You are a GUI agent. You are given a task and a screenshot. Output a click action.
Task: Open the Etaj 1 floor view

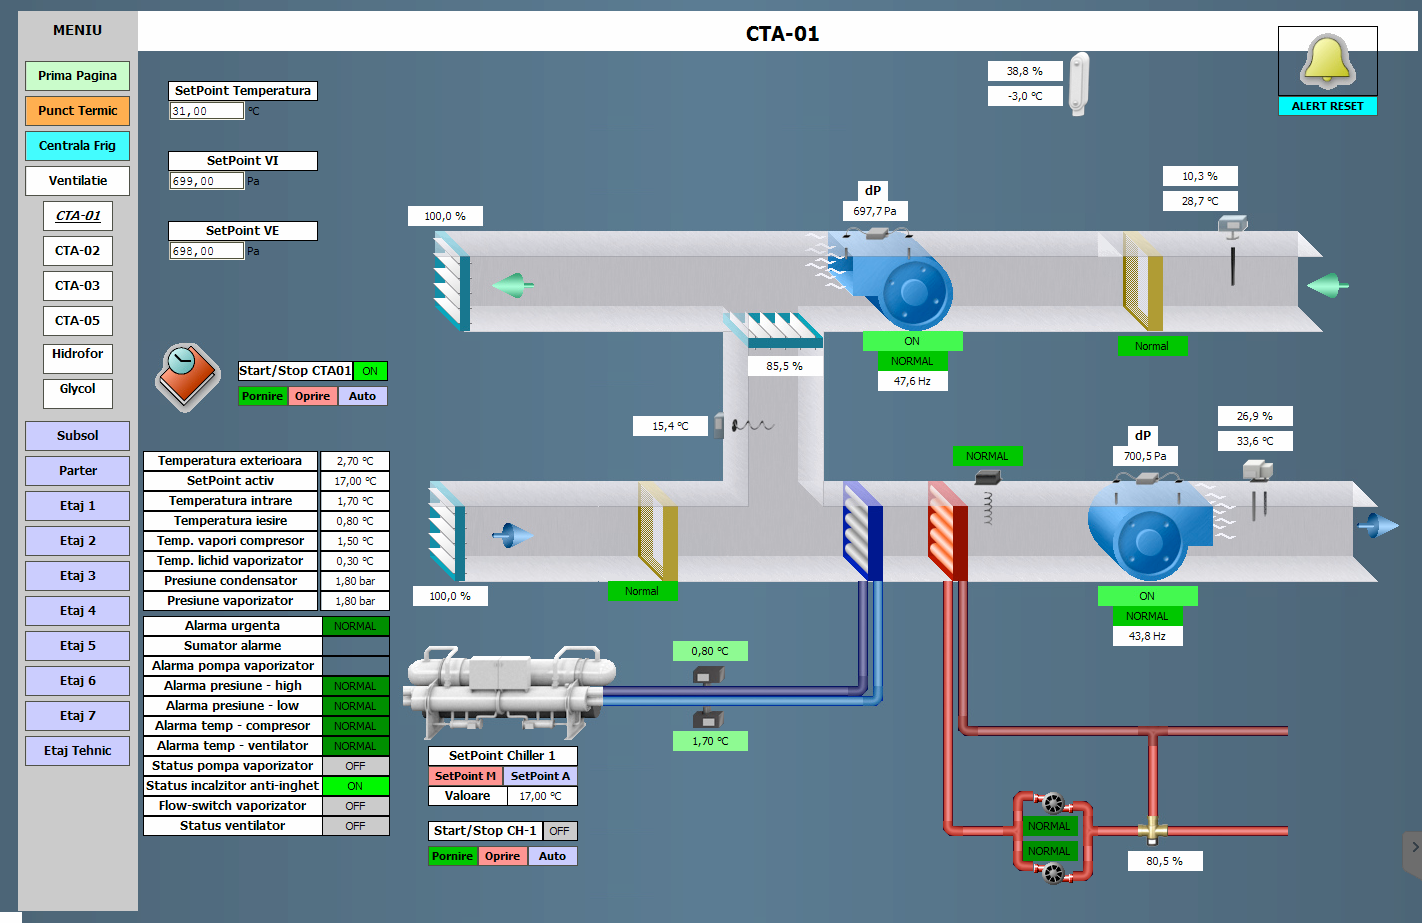78,506
